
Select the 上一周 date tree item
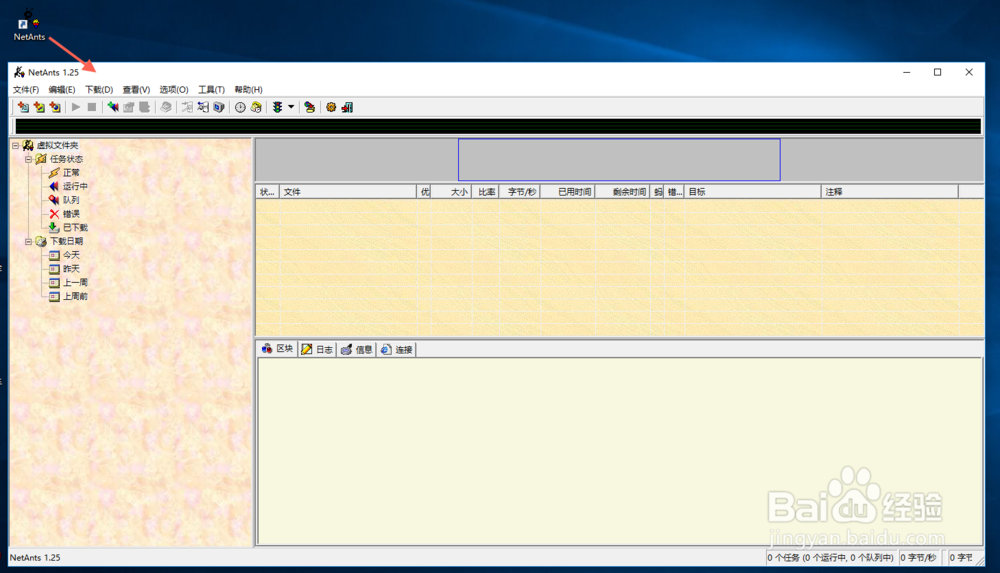click(x=75, y=283)
